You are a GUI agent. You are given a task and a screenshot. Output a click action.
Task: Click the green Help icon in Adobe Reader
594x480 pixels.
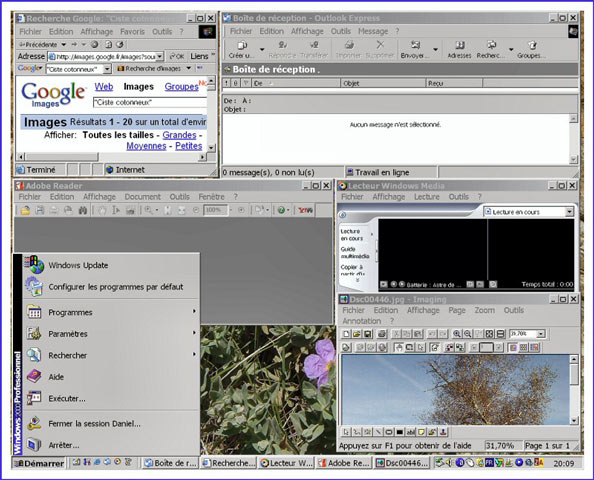coord(281,210)
